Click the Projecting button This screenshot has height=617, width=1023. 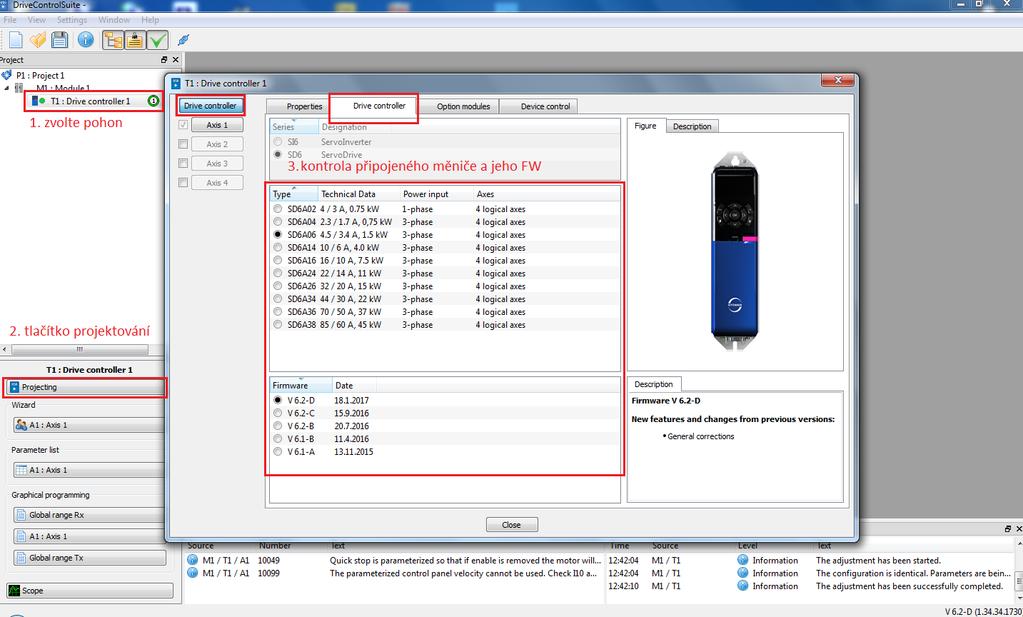pos(84,387)
